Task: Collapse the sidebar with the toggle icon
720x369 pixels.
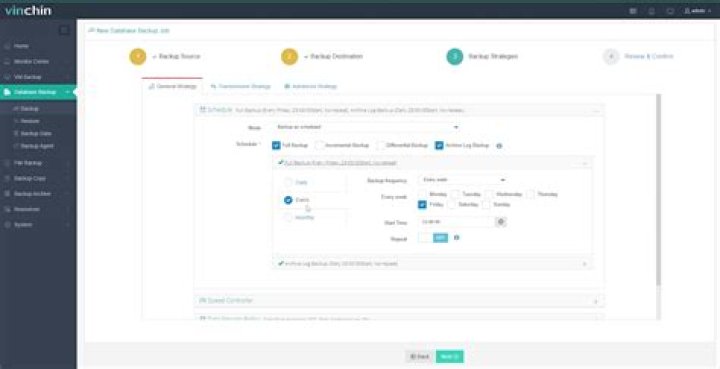Action: coord(64,30)
